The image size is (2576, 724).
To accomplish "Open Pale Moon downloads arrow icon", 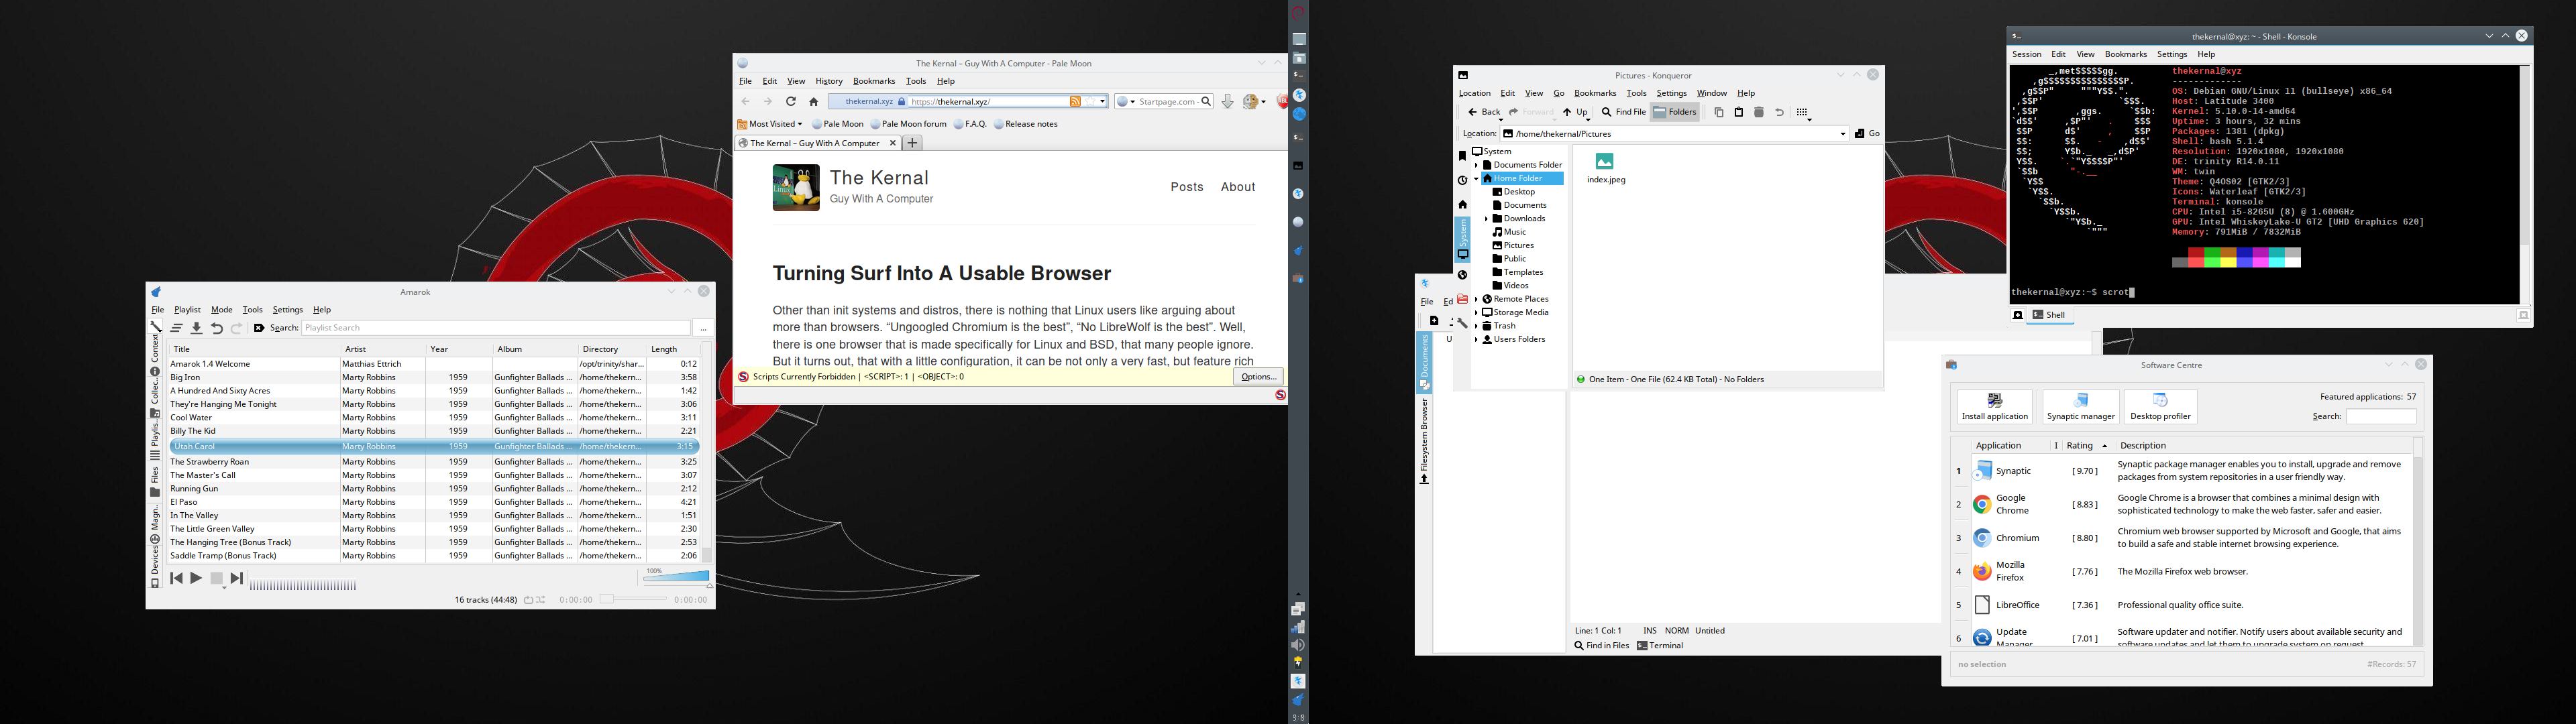I will (x=1228, y=101).
